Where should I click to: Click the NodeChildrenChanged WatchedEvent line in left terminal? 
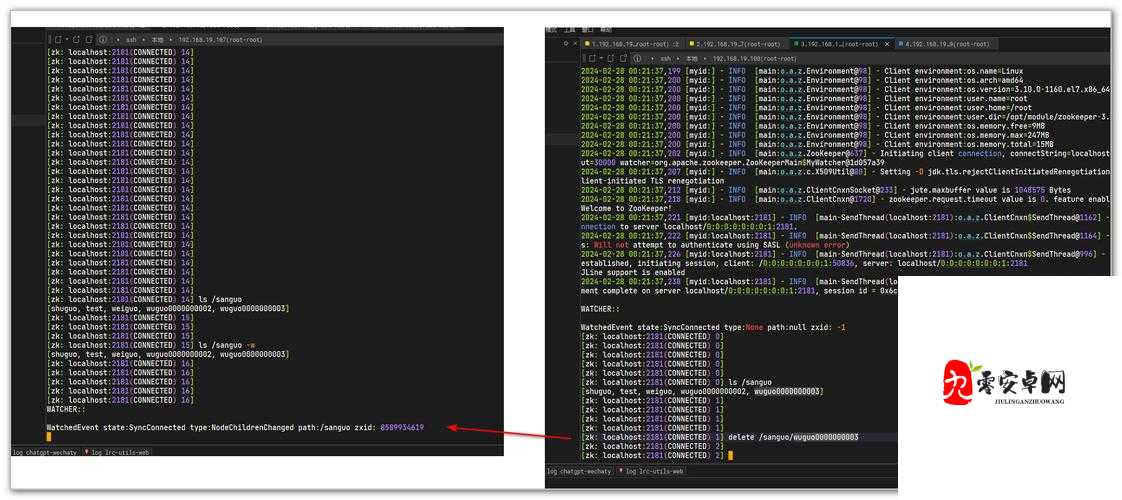(235, 427)
